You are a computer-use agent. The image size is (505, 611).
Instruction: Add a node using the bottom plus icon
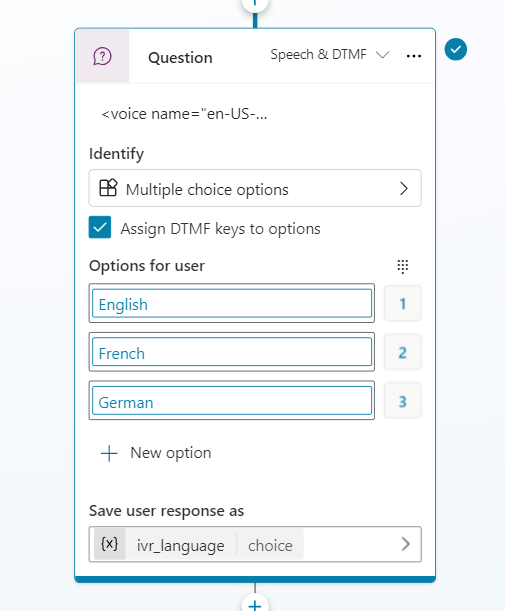[255, 605]
